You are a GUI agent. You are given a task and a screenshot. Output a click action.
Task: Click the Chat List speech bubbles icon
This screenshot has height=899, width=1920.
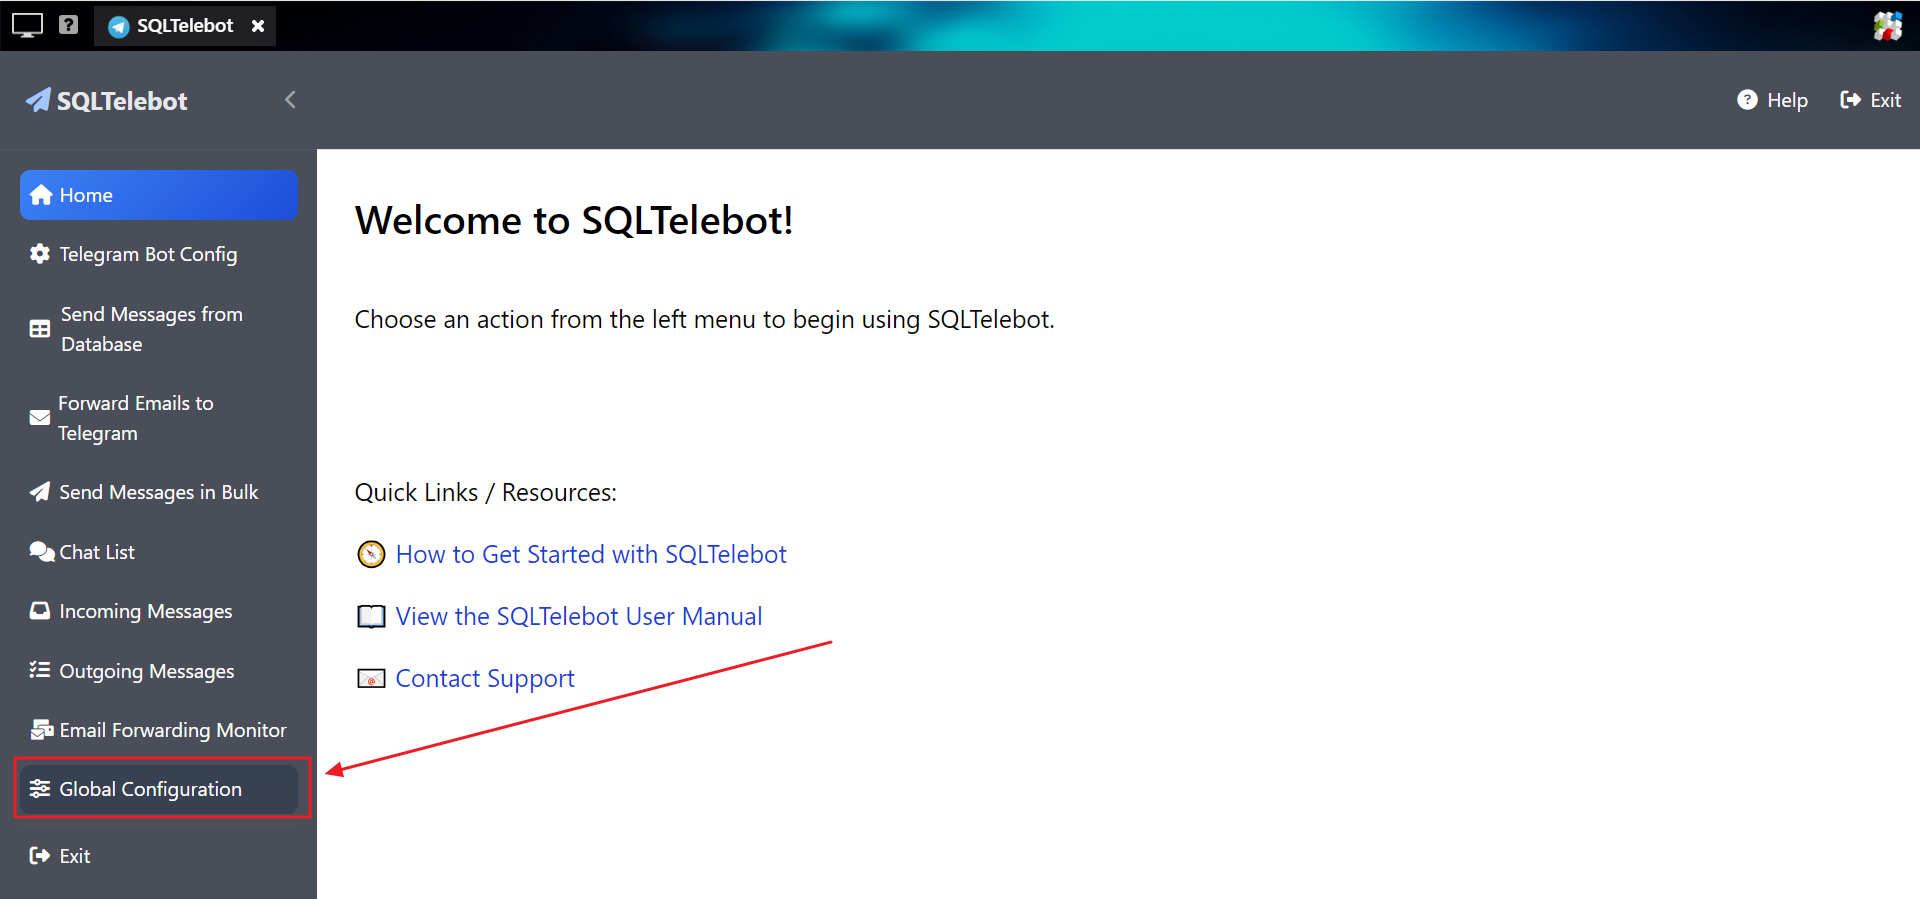(41, 552)
